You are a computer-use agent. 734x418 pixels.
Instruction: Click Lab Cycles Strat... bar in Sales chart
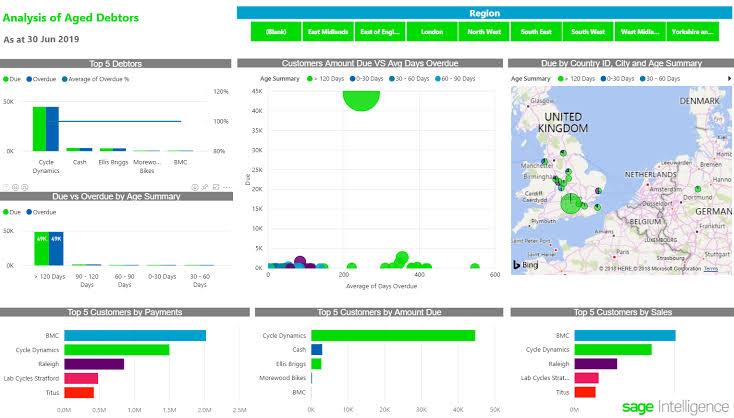click(x=587, y=378)
